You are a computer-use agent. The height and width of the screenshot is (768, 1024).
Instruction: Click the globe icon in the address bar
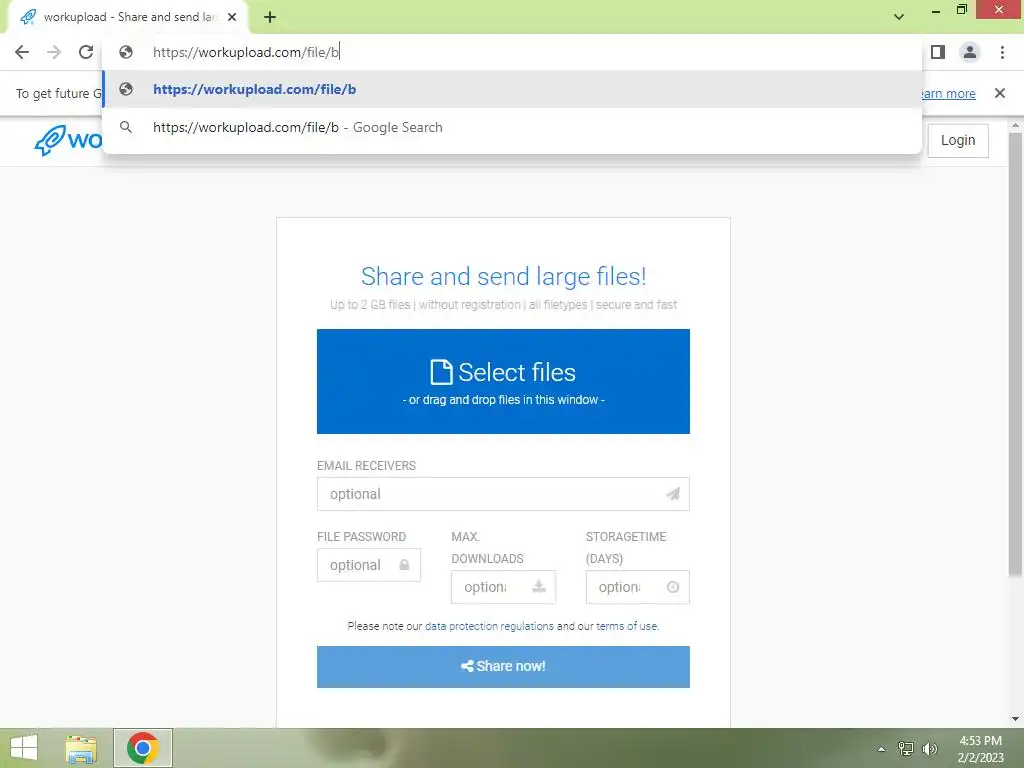(x=126, y=52)
